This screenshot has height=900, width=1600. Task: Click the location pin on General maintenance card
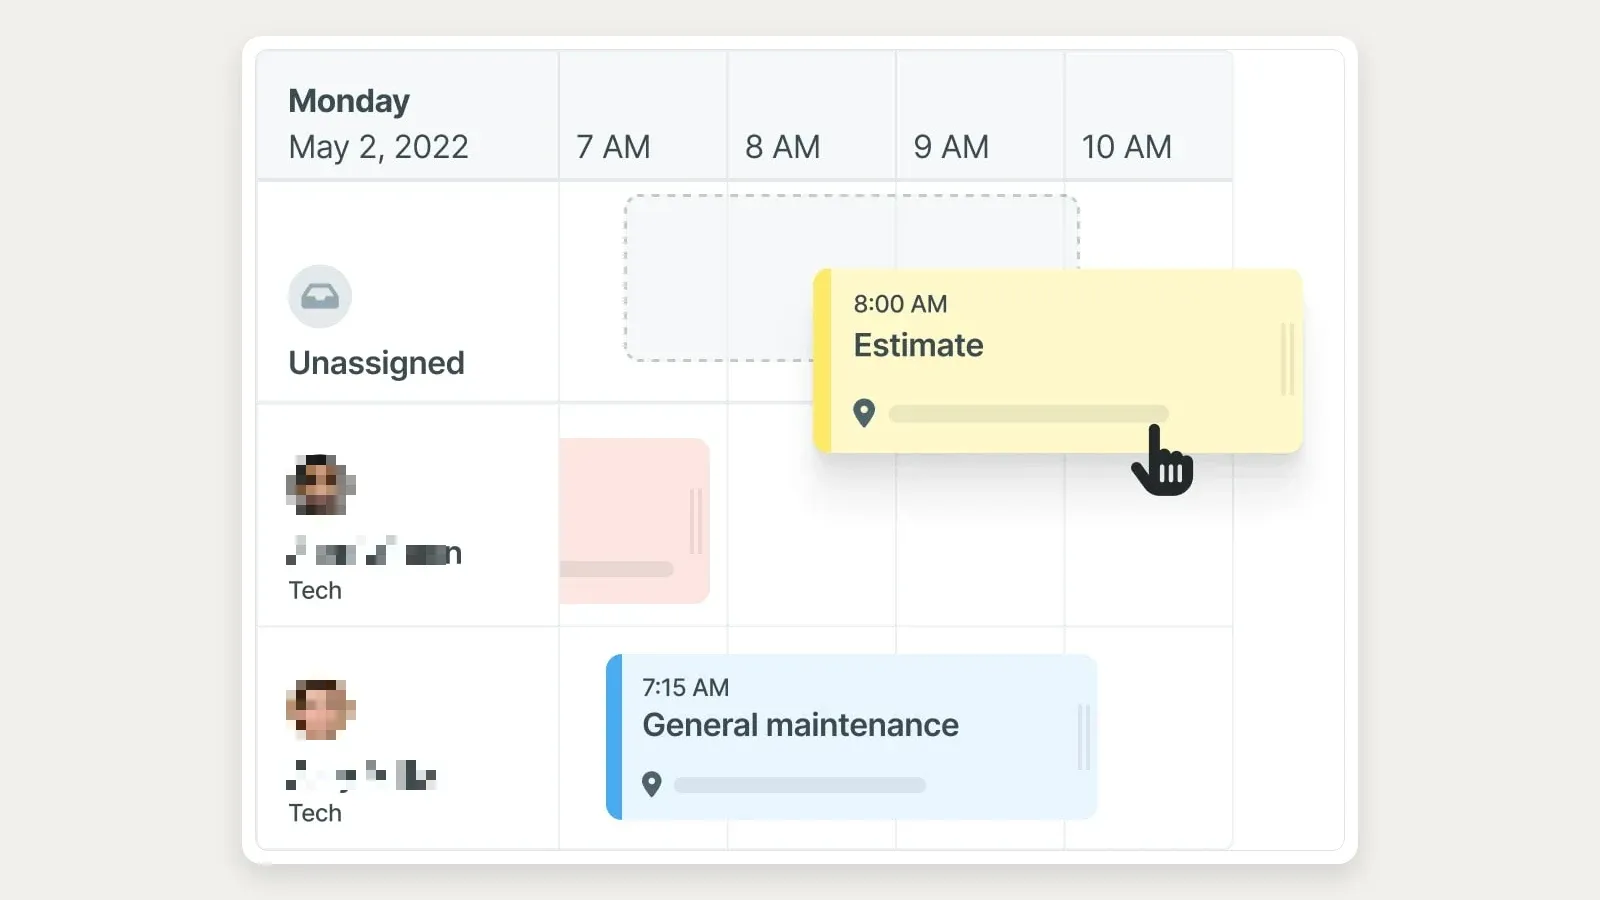click(x=652, y=784)
